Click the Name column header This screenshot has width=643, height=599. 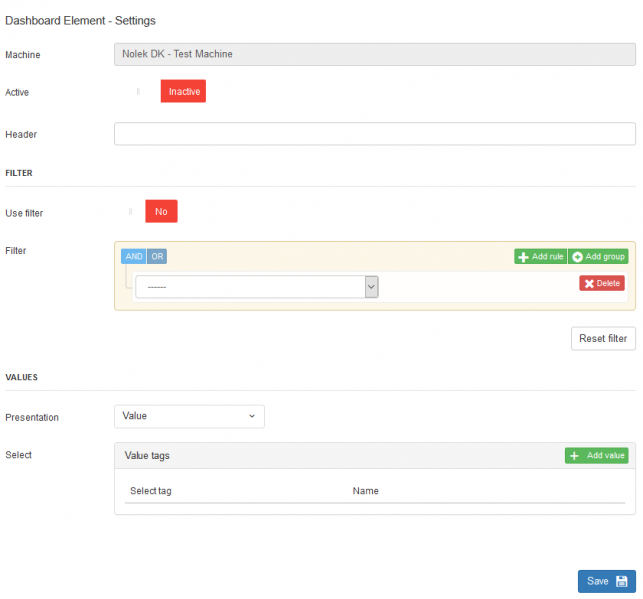tap(365, 491)
